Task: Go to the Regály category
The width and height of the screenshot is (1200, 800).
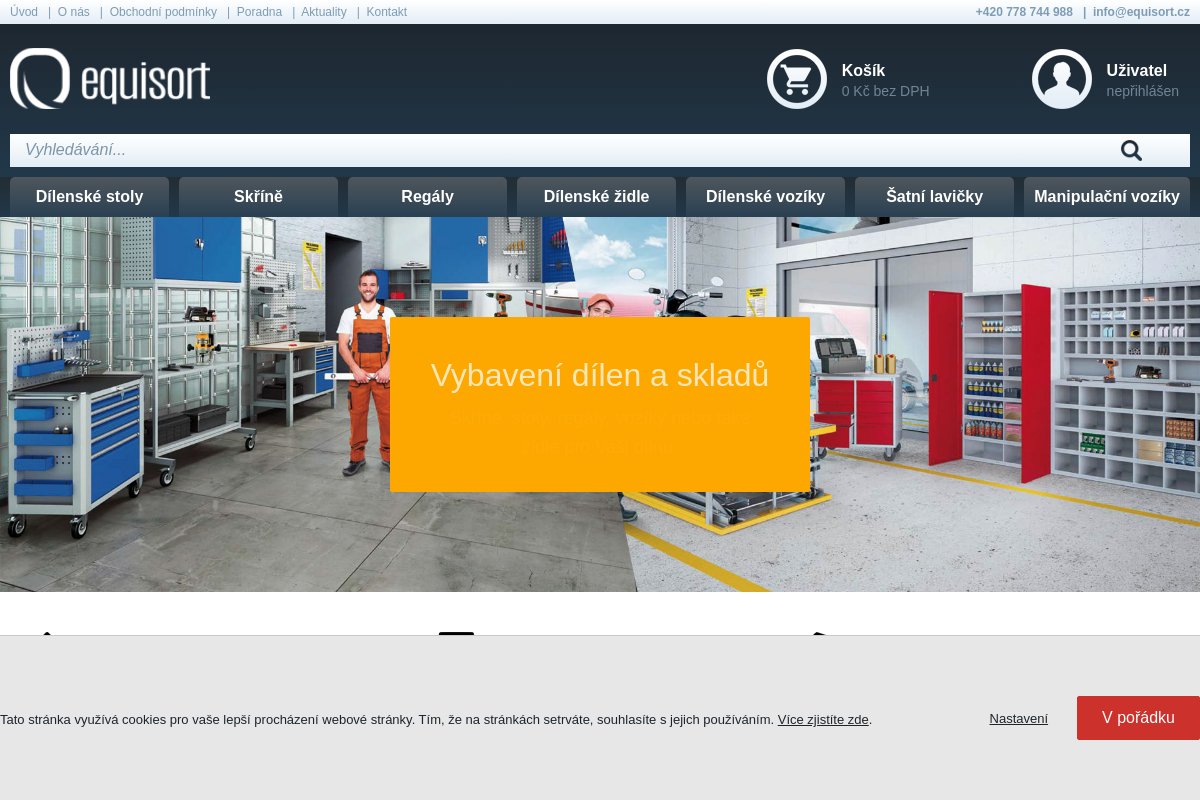Action: tap(427, 197)
